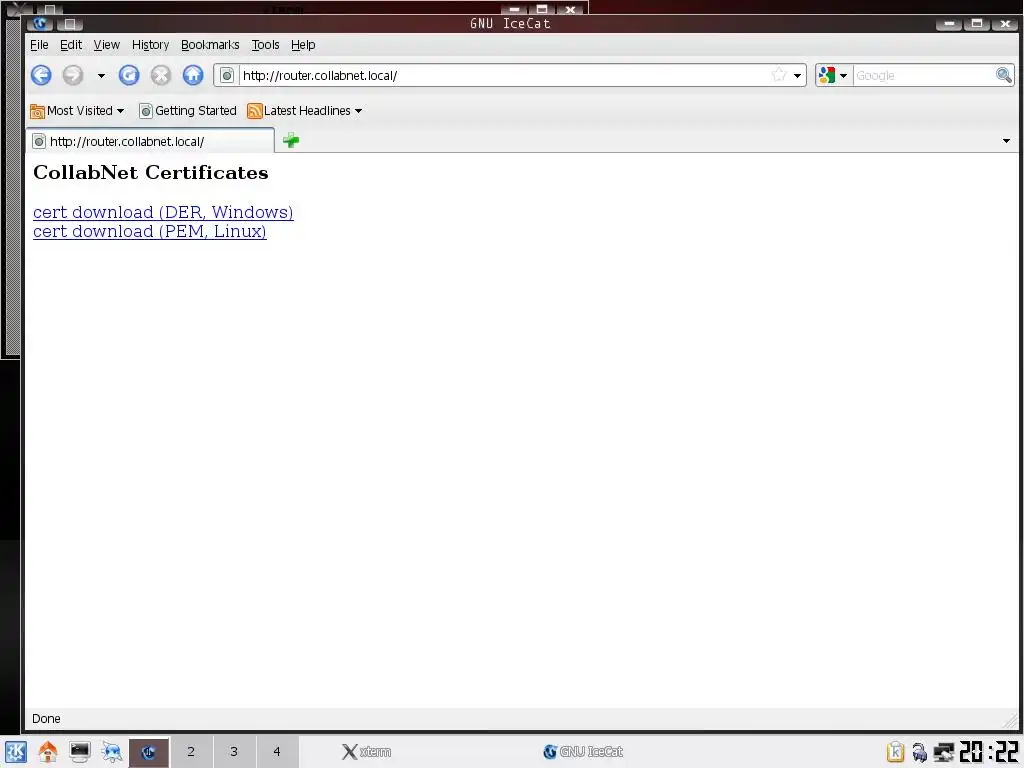
Task: Switch to virtual desktop 1
Action: click(x=149, y=752)
